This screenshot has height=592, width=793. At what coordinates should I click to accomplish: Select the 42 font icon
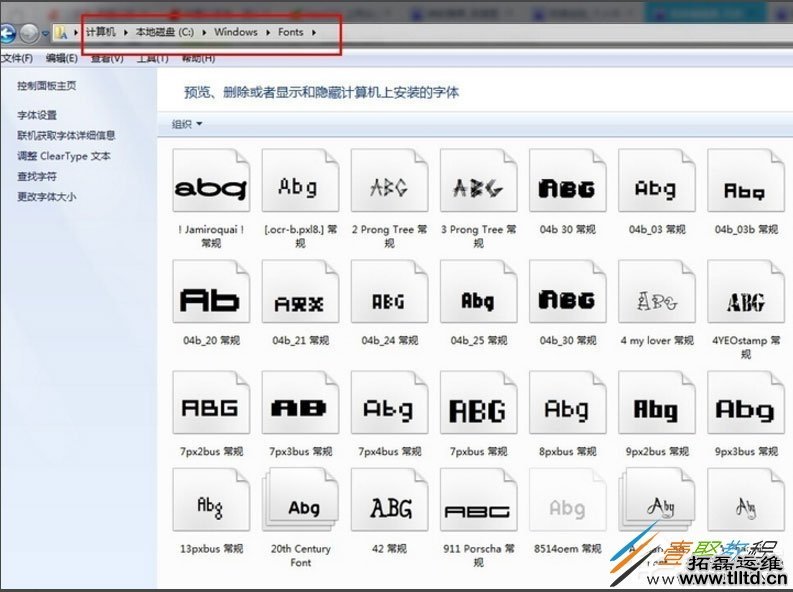(x=389, y=499)
